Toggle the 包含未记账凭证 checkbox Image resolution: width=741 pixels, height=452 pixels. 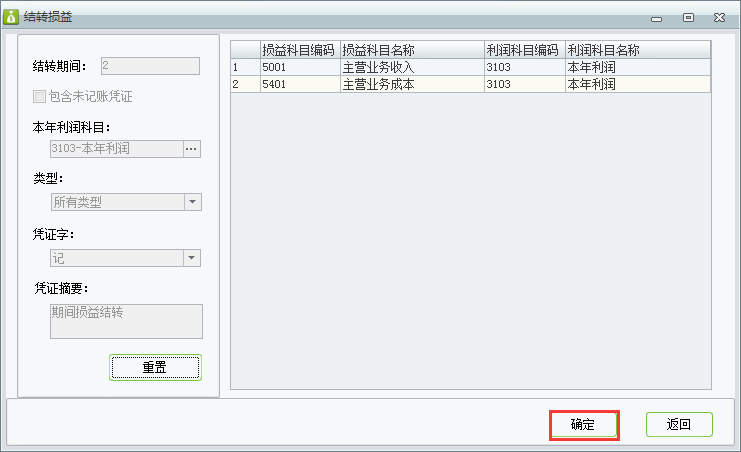pyautogui.click(x=39, y=97)
